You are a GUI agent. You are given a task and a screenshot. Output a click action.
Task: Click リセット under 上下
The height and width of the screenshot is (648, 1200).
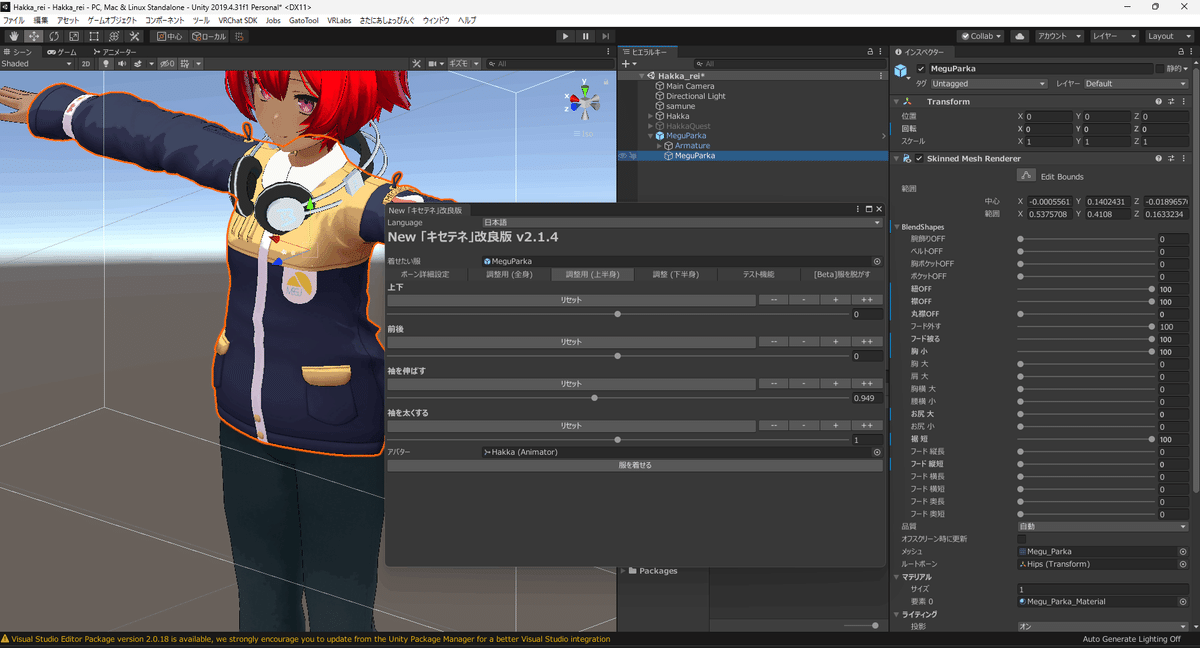pos(571,300)
